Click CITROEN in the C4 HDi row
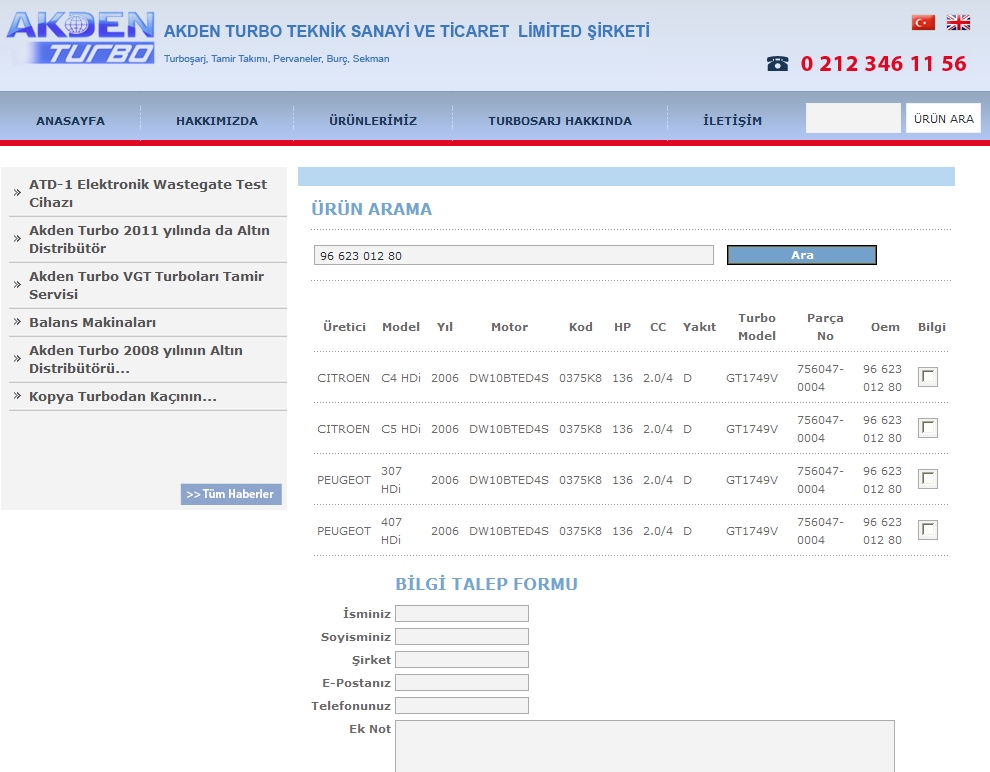The image size is (990, 772). coord(343,378)
